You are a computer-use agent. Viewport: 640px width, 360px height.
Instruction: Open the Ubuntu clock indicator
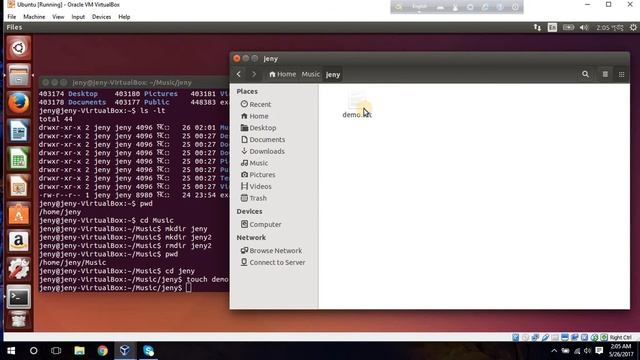tap(610, 27)
